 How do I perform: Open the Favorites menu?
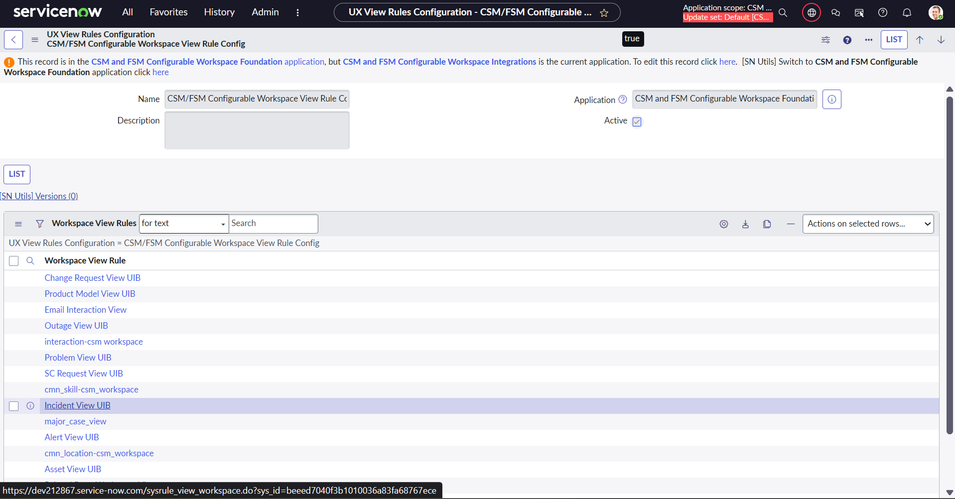pyautogui.click(x=169, y=12)
